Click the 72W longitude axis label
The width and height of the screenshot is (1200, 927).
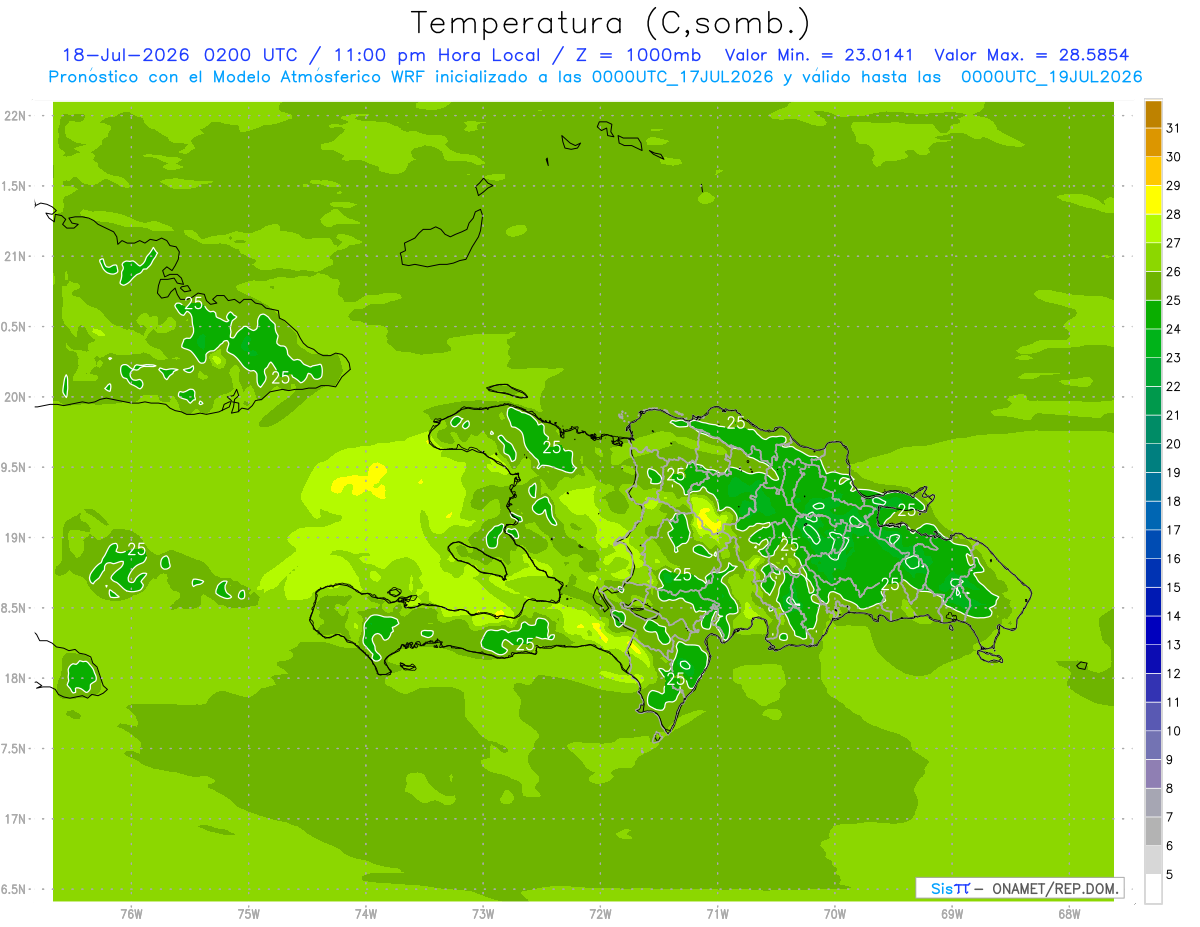pyautogui.click(x=600, y=913)
